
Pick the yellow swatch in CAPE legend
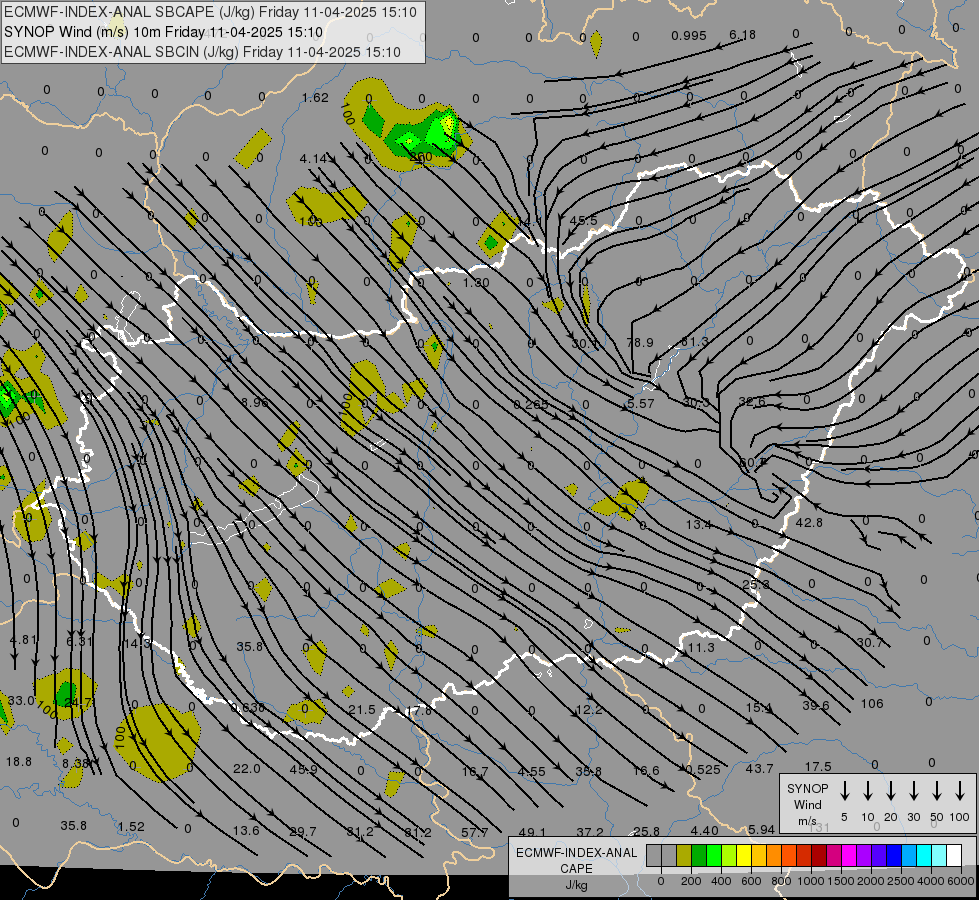(744, 856)
